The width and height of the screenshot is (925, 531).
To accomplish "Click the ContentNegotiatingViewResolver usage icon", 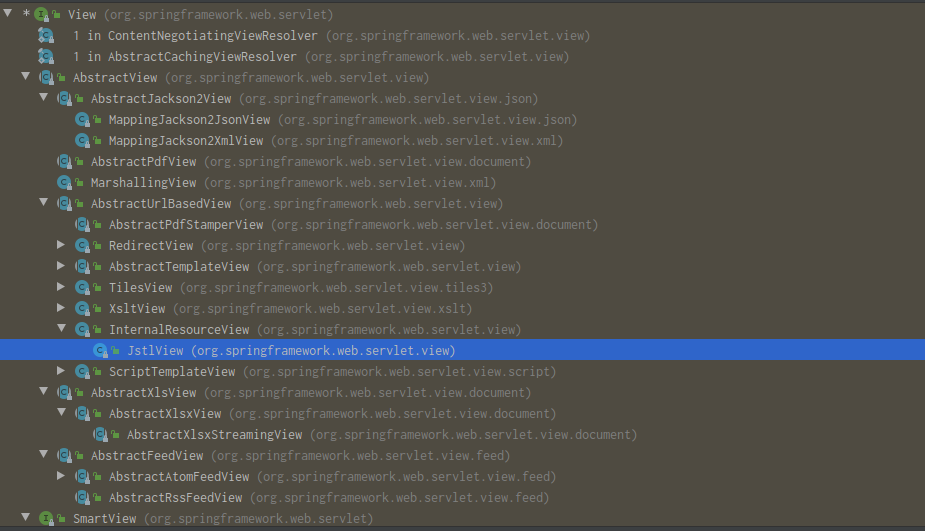I will pos(45,36).
